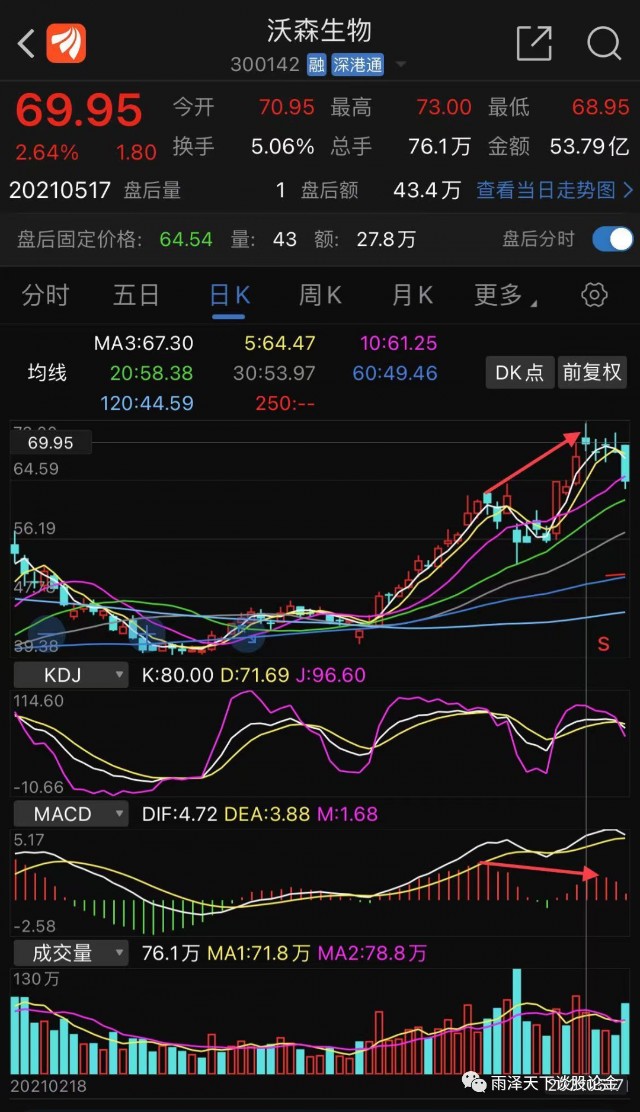
Task: Click the MACD M:1.68 value
Action: tap(347, 813)
